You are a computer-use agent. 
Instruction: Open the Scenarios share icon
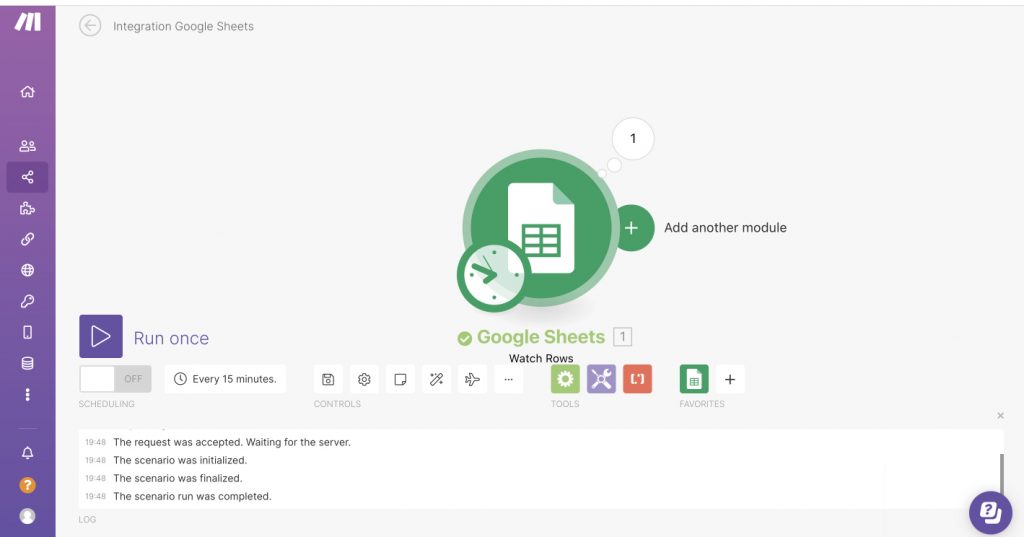pos(27,177)
